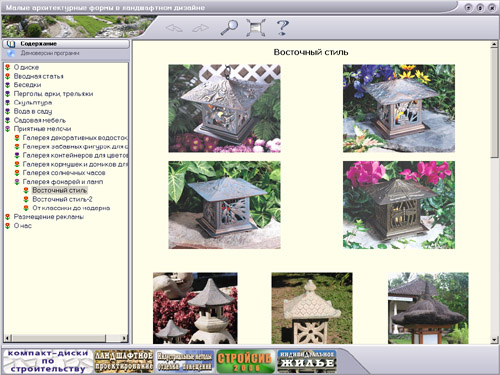Click lantern photo with large green leaves
The image size is (500, 375).
point(224,205)
